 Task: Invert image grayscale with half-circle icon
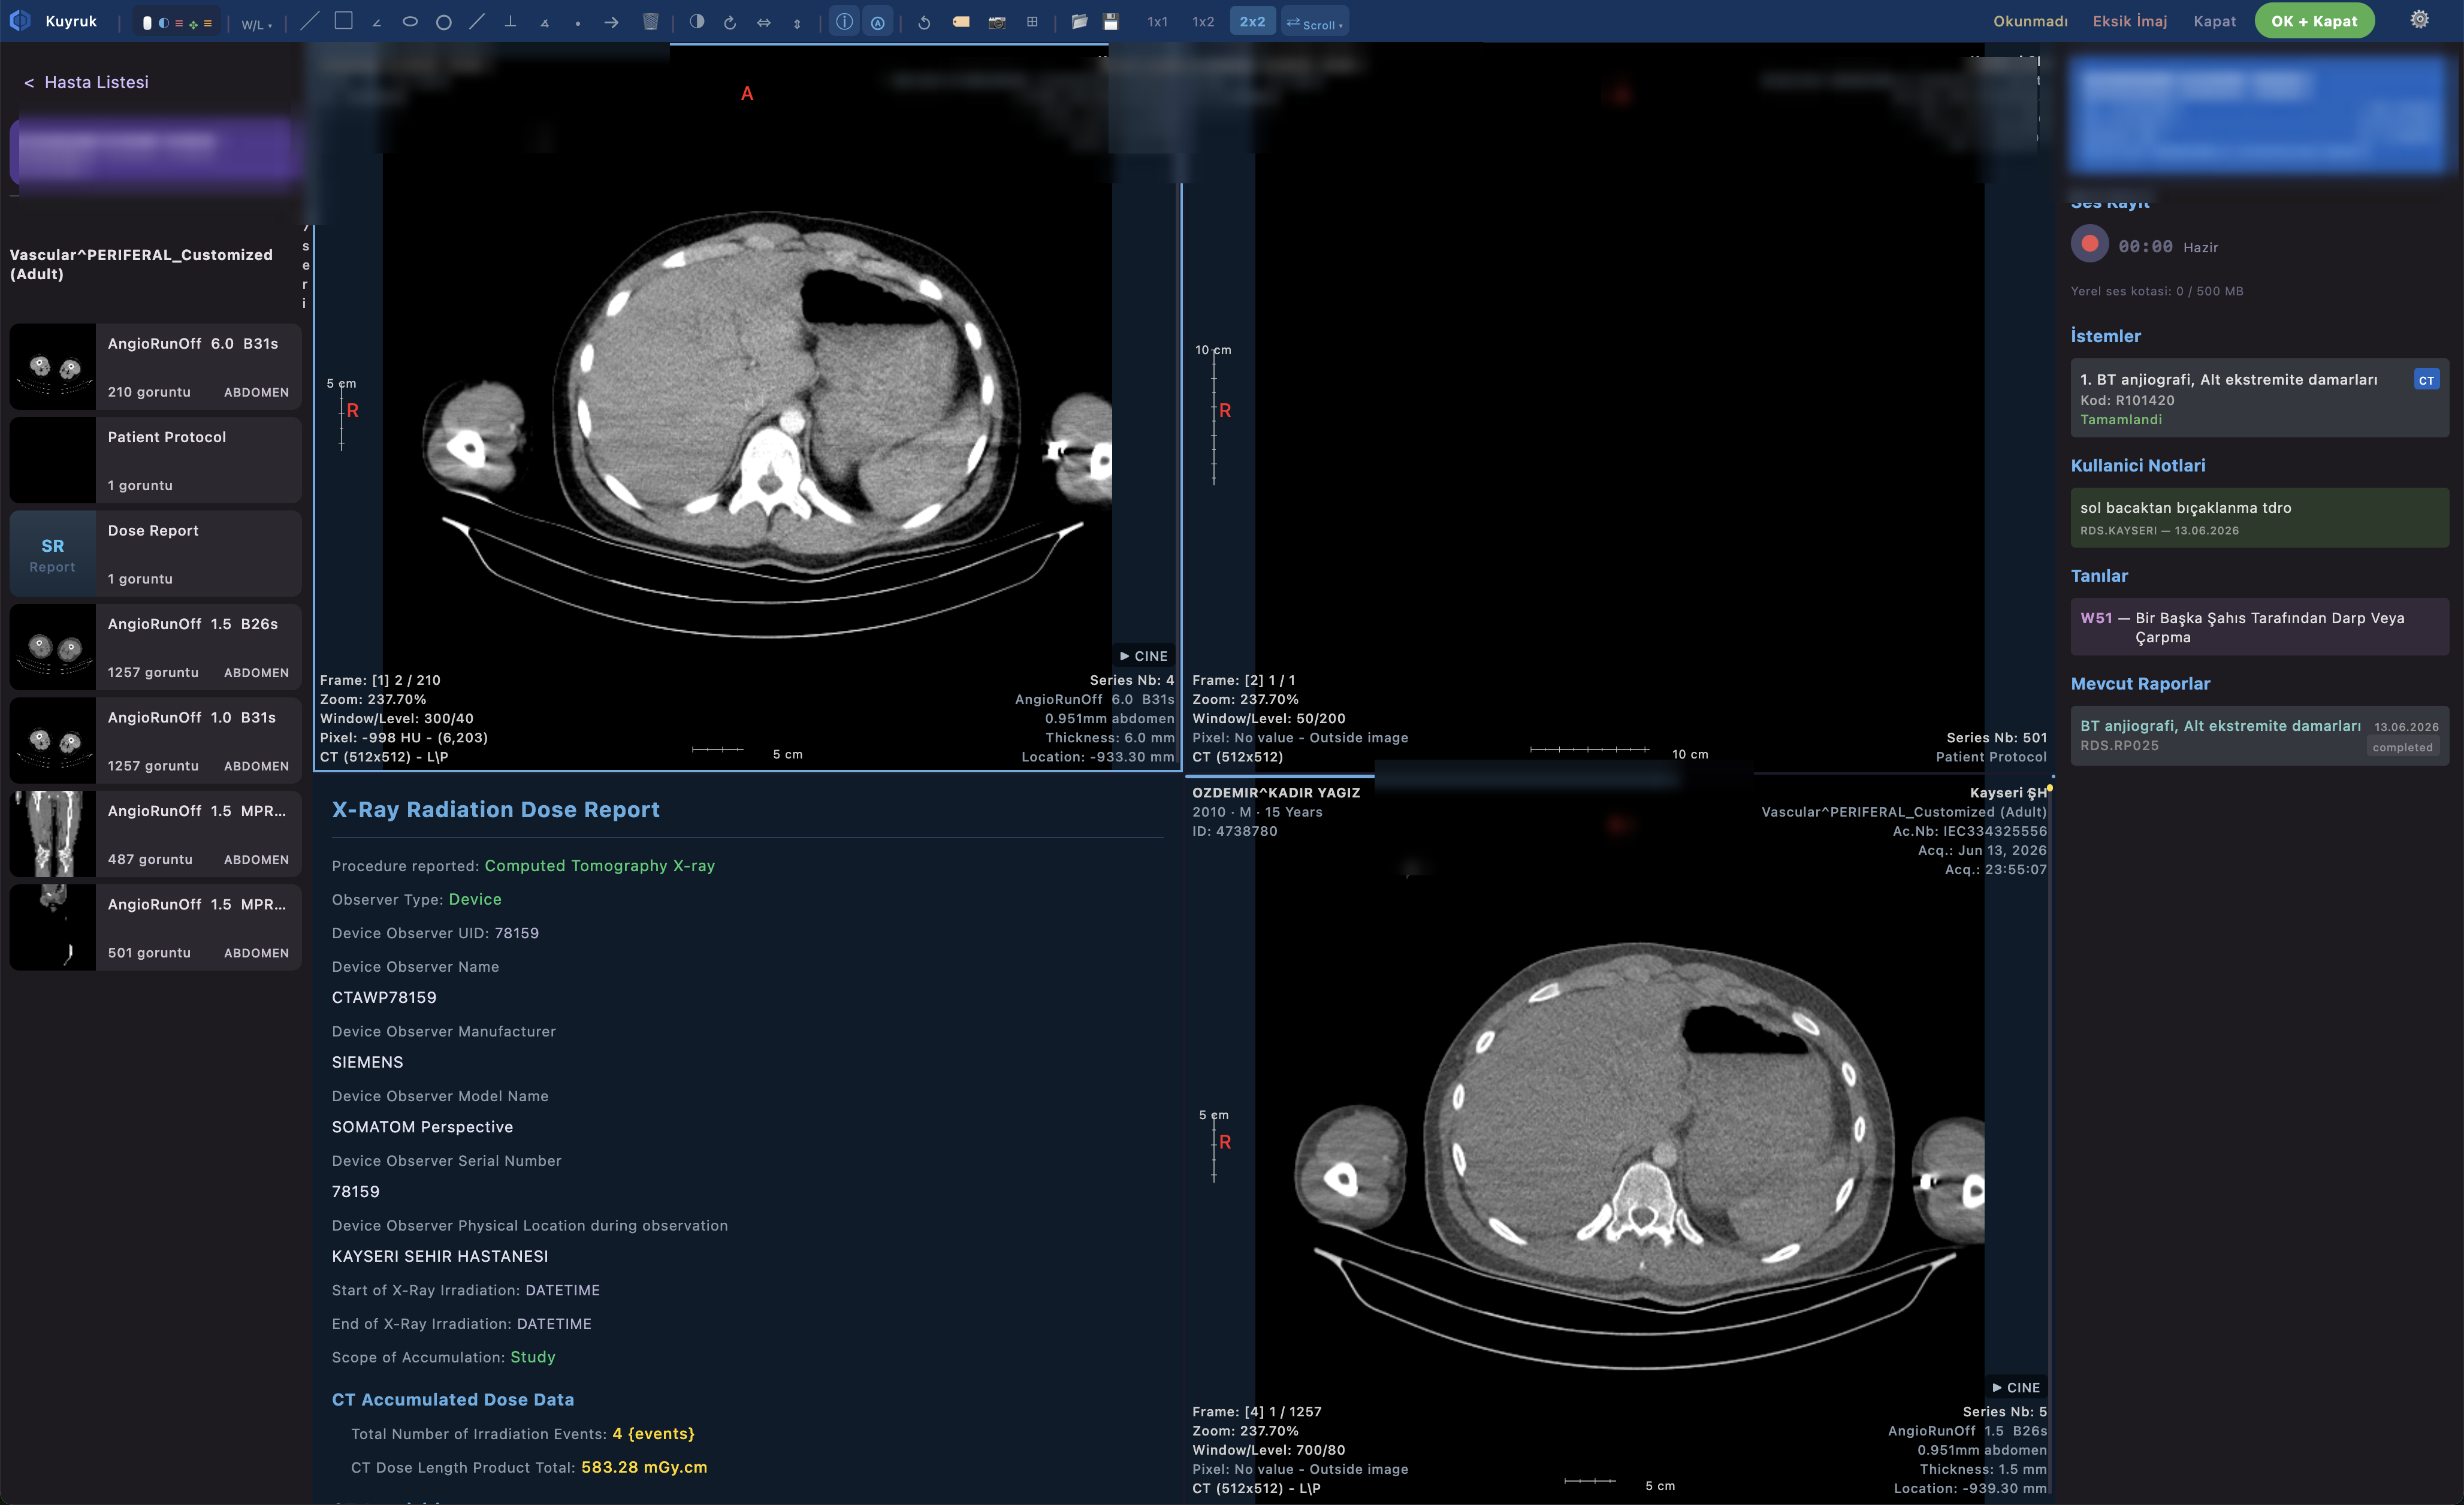pyautogui.click(x=697, y=21)
